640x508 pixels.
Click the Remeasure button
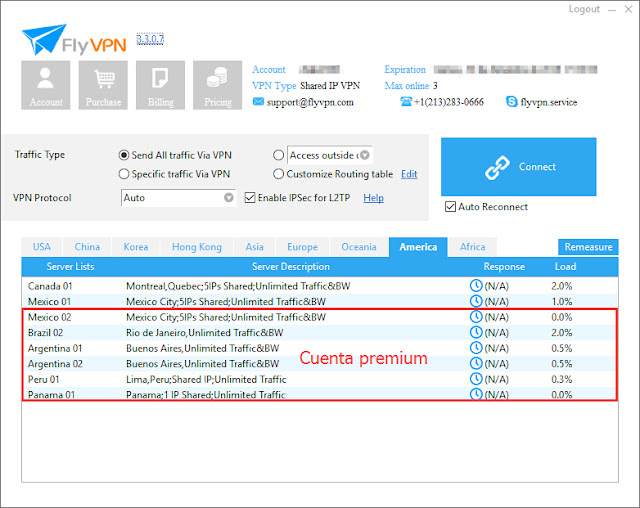pyautogui.click(x=588, y=247)
